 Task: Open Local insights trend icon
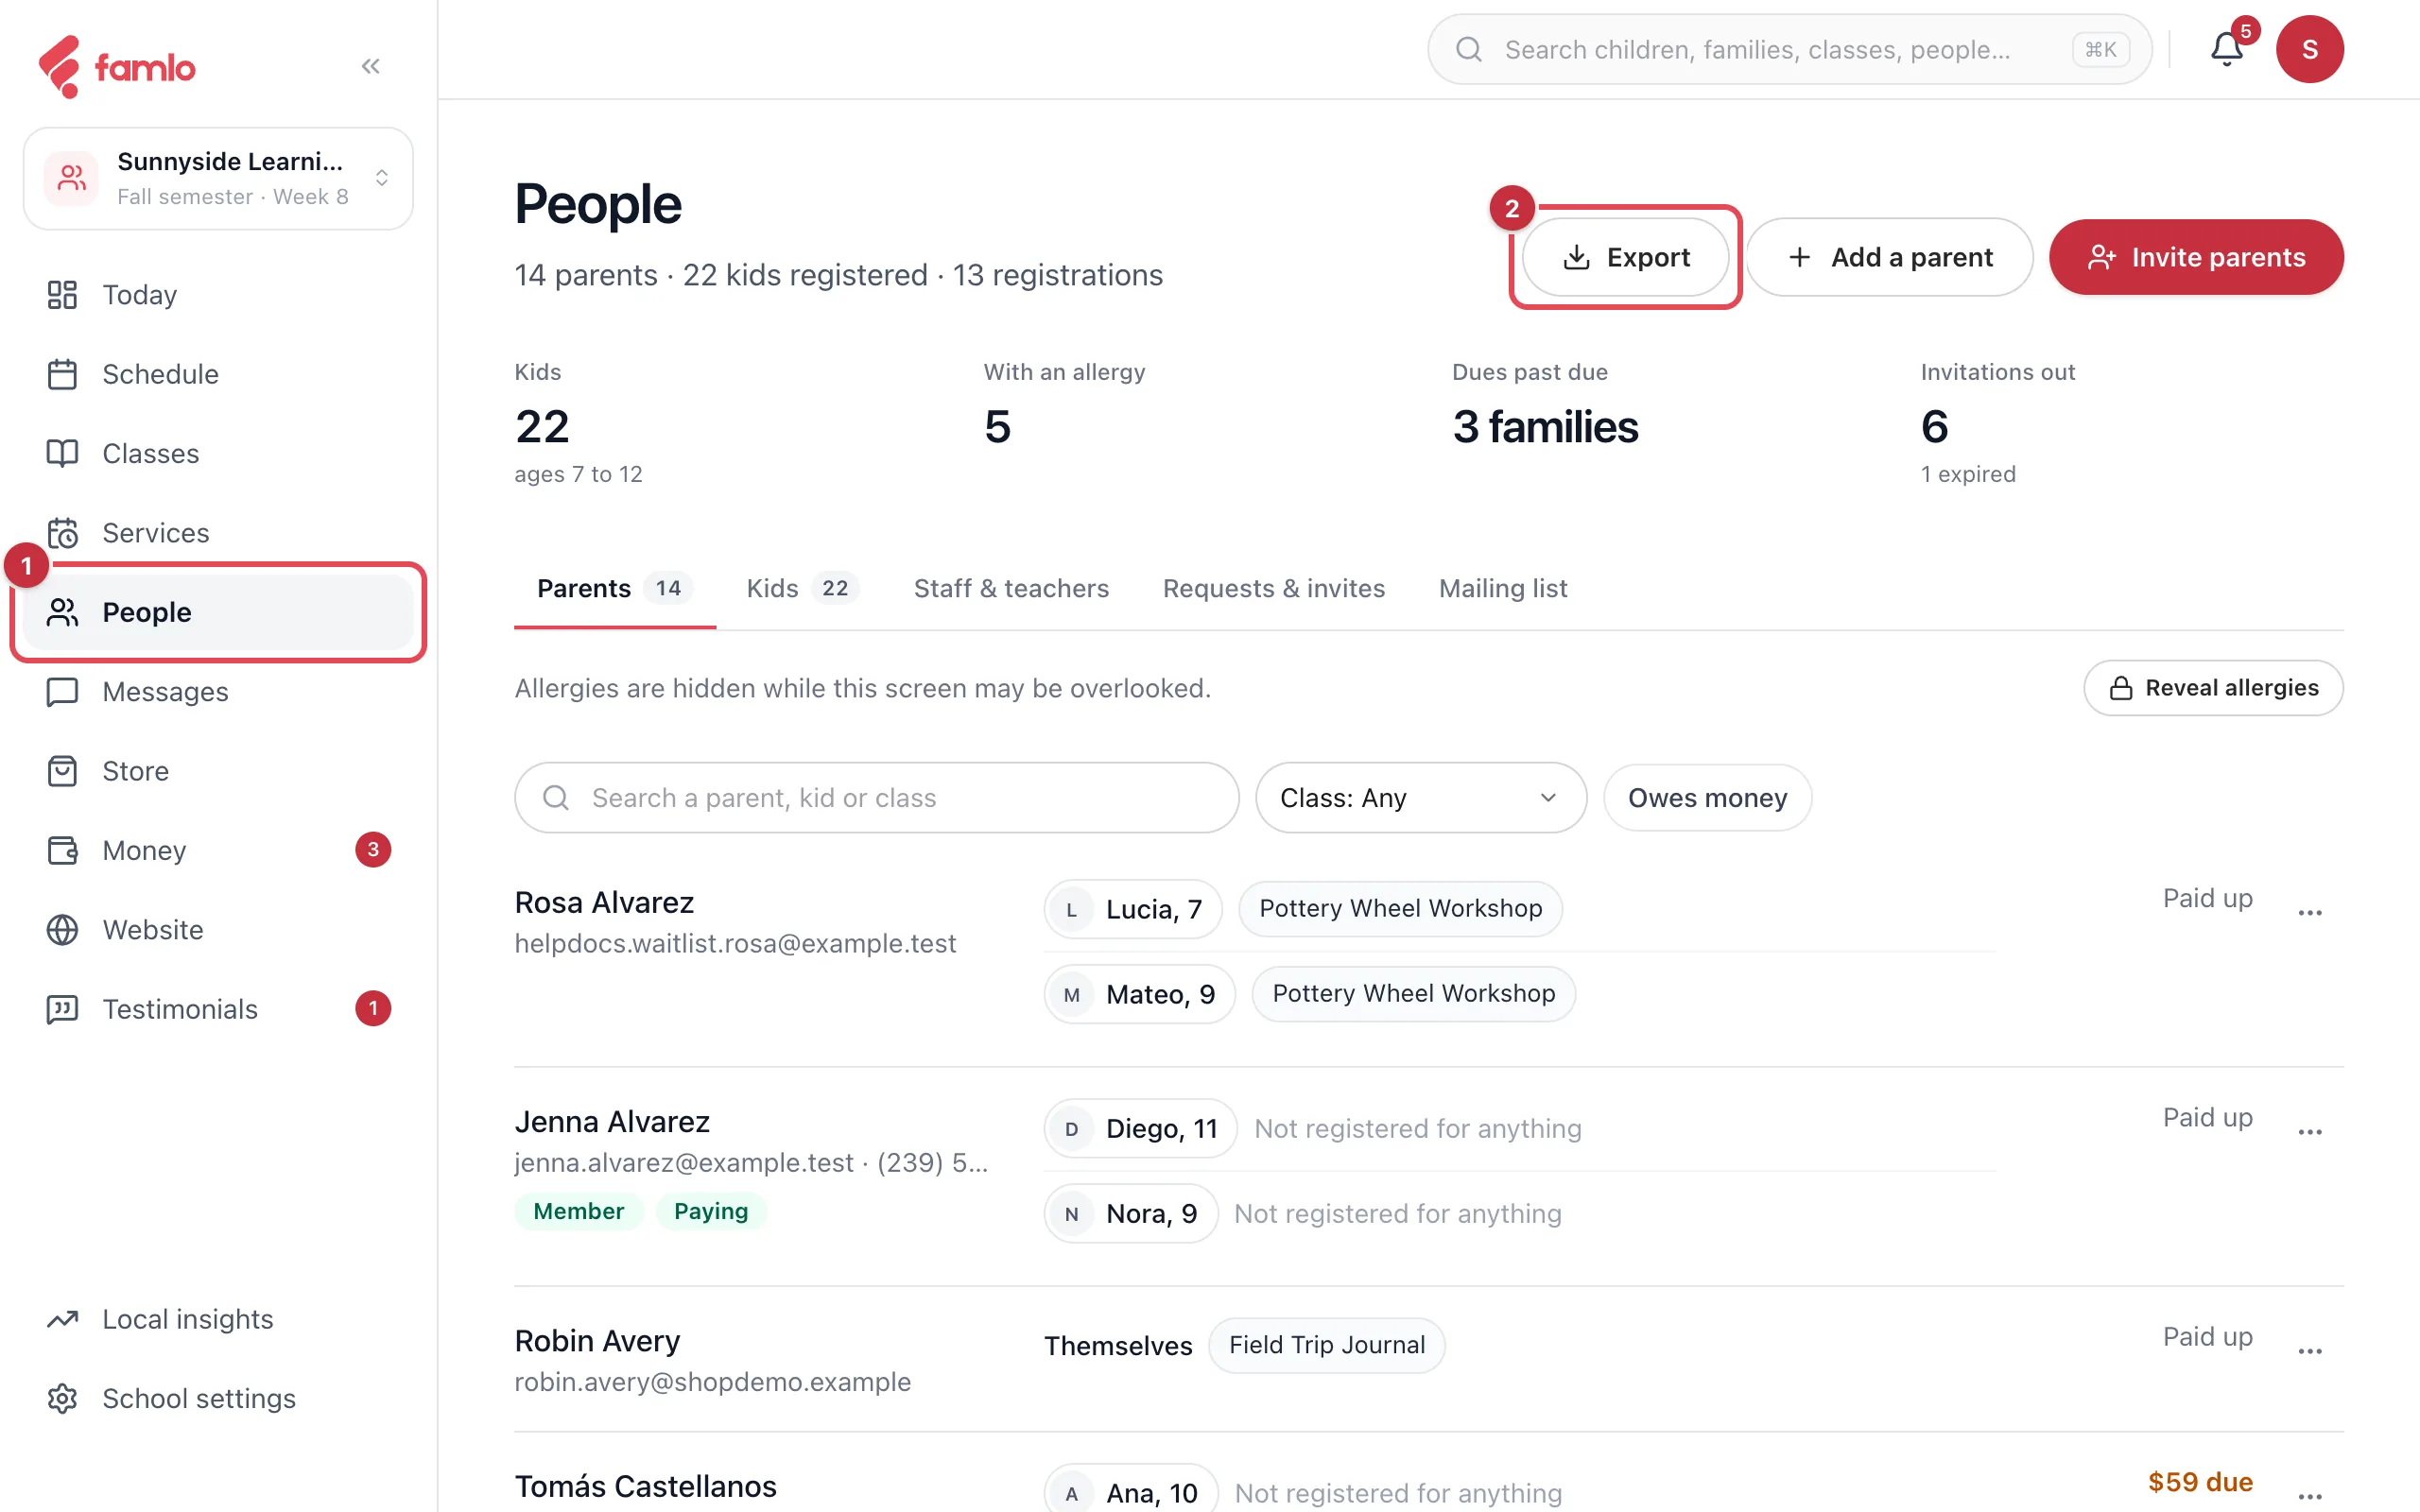62,1319
